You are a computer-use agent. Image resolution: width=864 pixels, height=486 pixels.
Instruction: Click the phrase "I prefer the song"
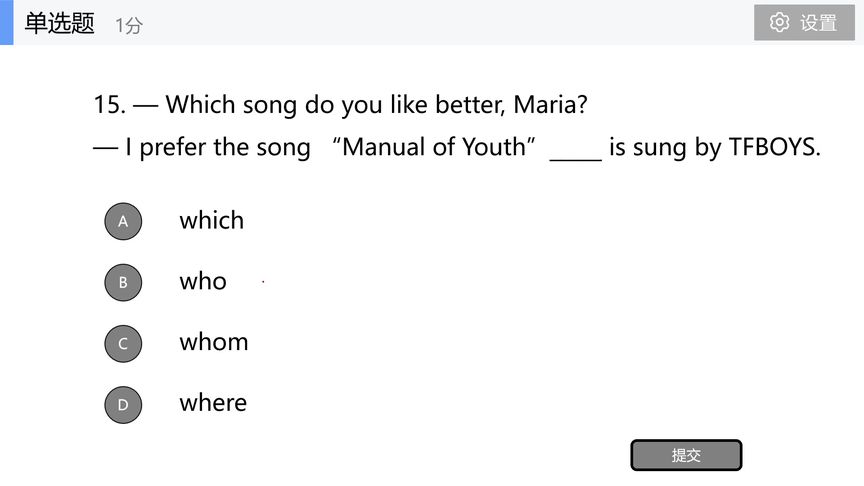pos(217,148)
